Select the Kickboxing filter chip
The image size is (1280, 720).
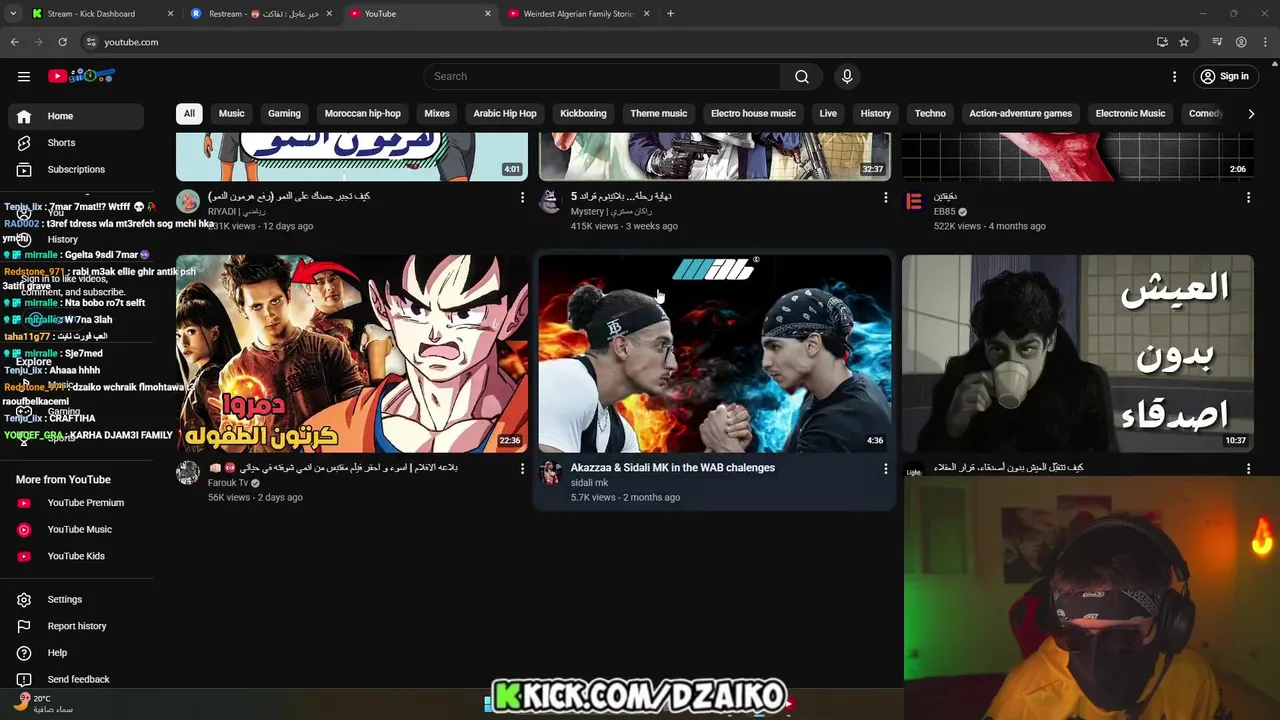pyautogui.click(x=583, y=113)
